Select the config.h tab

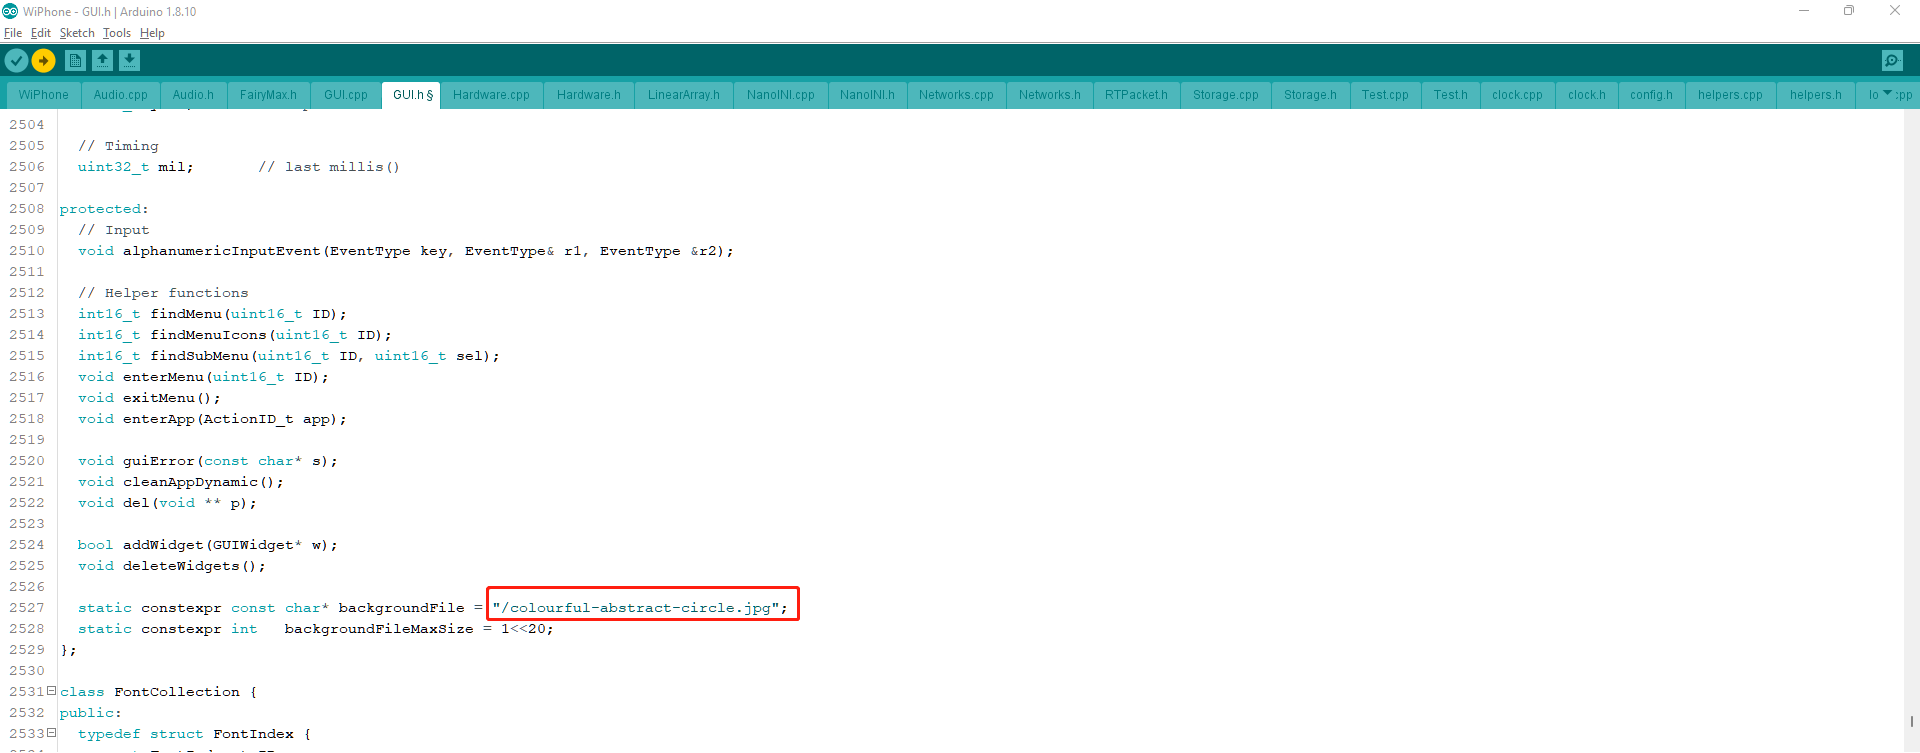(x=1650, y=95)
